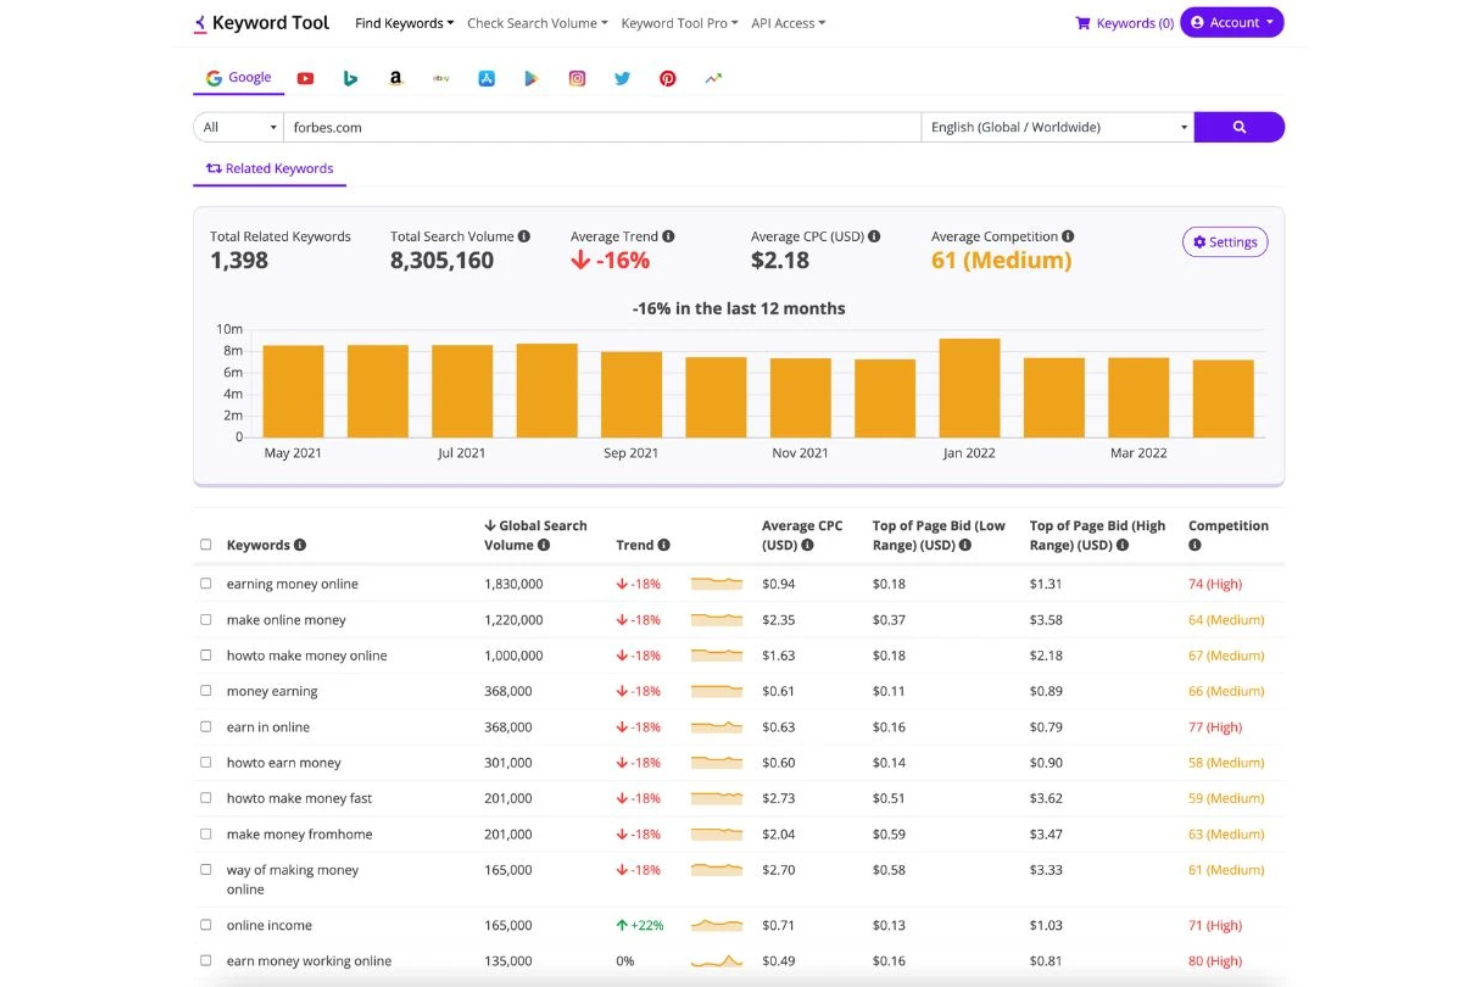Select the App Store platform icon
1480x987 pixels.
[486, 78]
